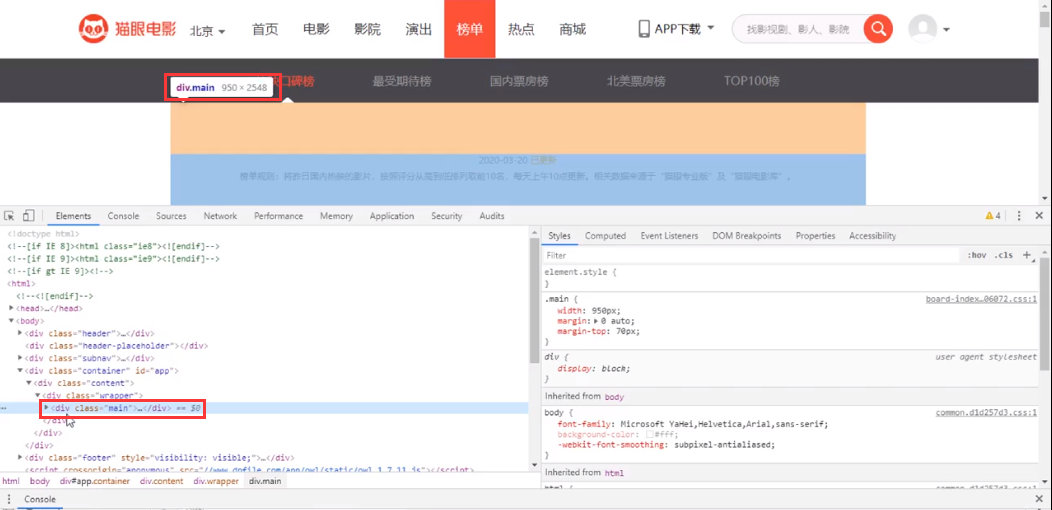This screenshot has width=1052, height=510.
Task: Click the background-color white swatch
Action: 650,435
